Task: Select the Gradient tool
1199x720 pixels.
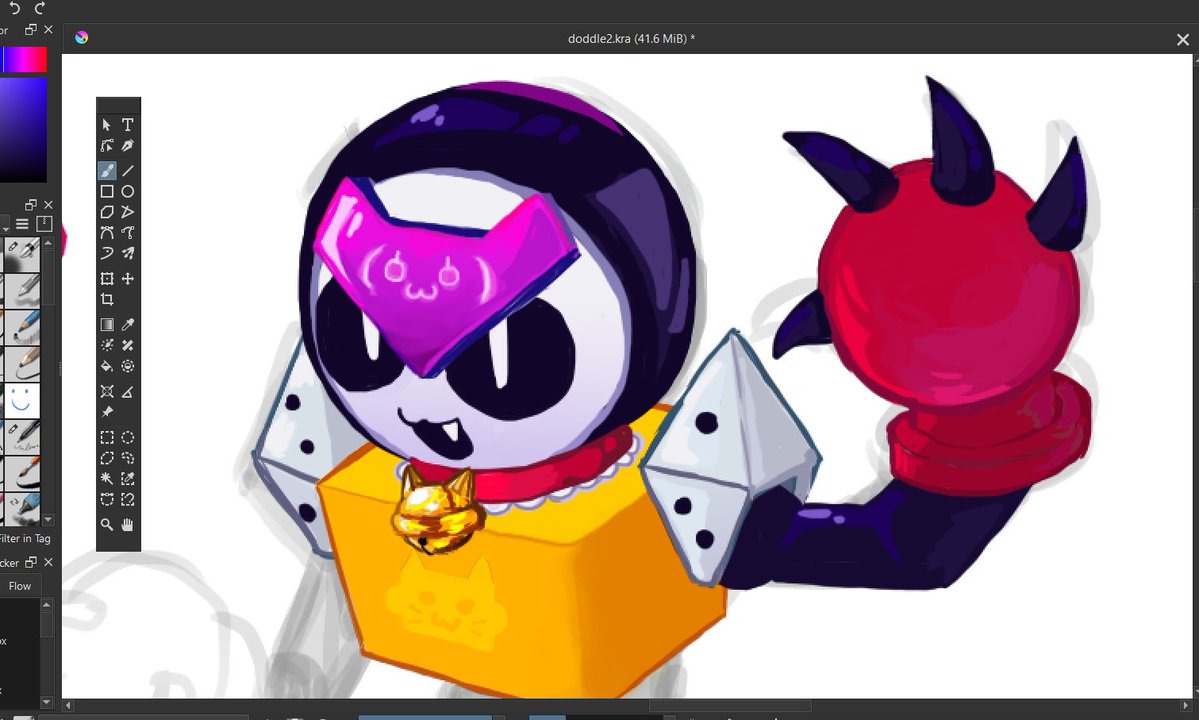Action: pyautogui.click(x=106, y=324)
